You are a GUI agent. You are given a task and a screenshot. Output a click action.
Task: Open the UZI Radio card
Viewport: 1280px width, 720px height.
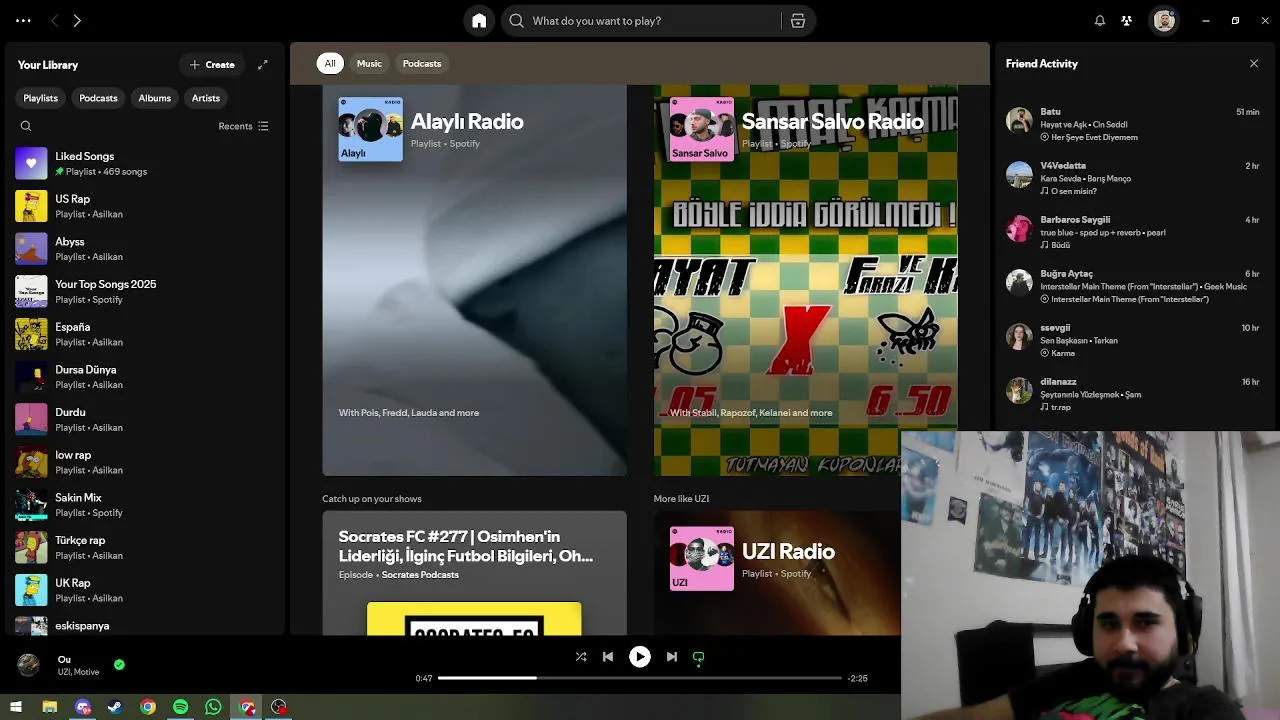777,573
